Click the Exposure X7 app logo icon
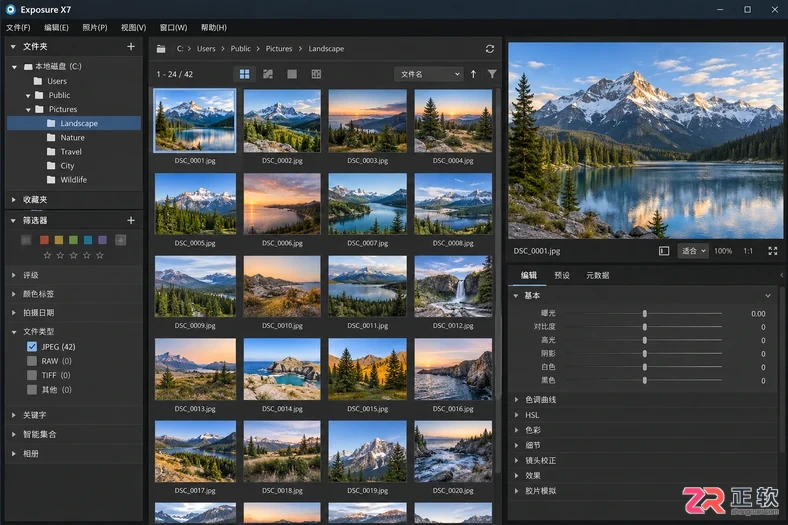 click(11, 10)
